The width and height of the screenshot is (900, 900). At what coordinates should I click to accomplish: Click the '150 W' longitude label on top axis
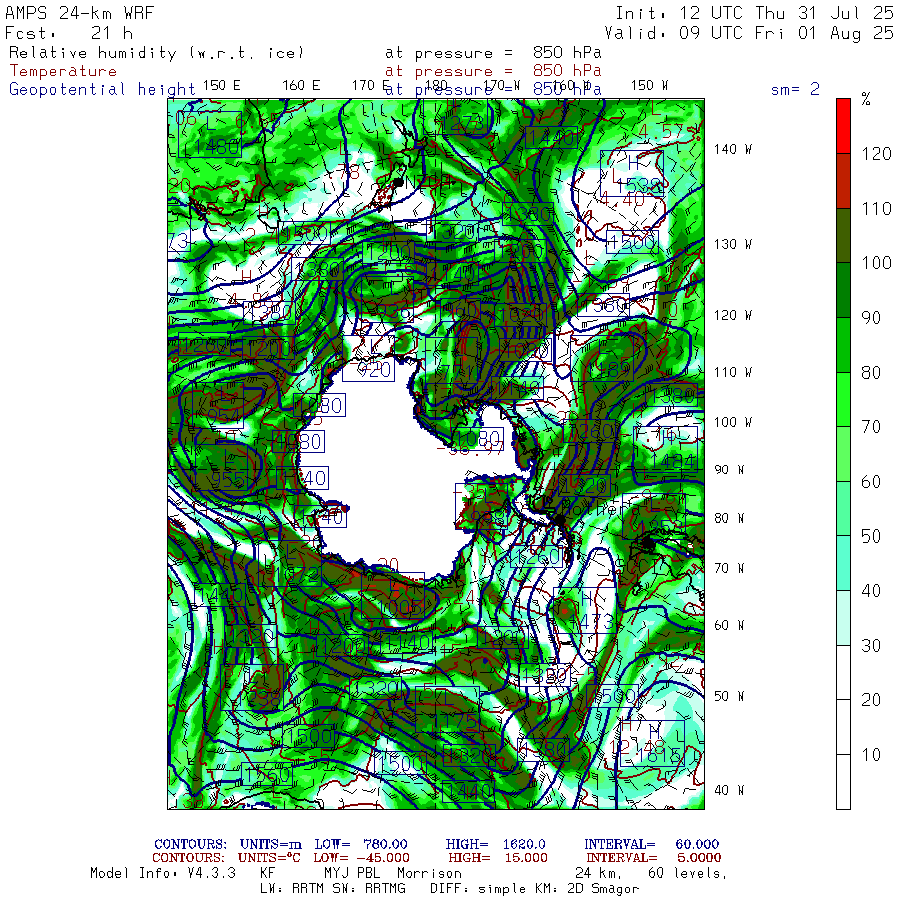649,86
